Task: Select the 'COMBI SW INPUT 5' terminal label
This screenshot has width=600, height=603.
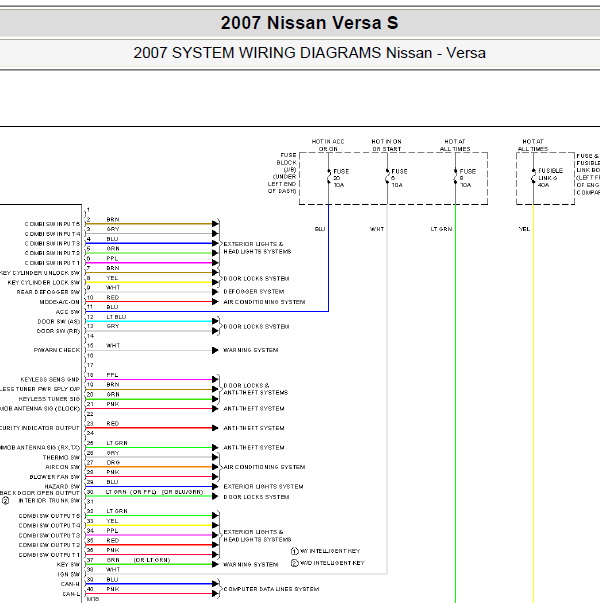Action: coord(52,224)
